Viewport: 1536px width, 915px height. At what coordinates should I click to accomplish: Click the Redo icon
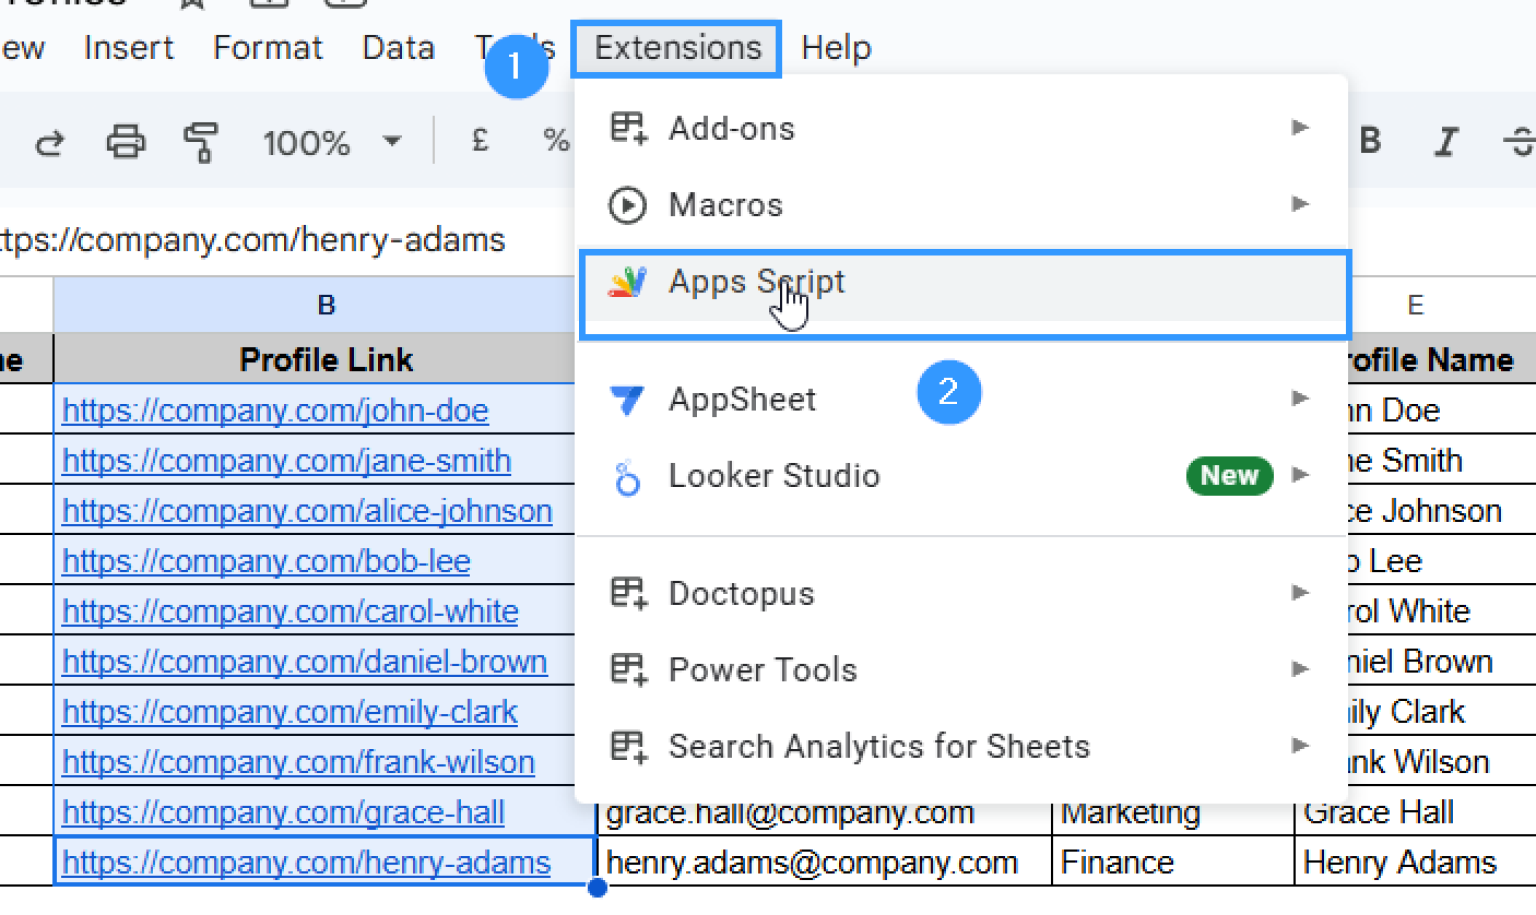[x=49, y=142]
